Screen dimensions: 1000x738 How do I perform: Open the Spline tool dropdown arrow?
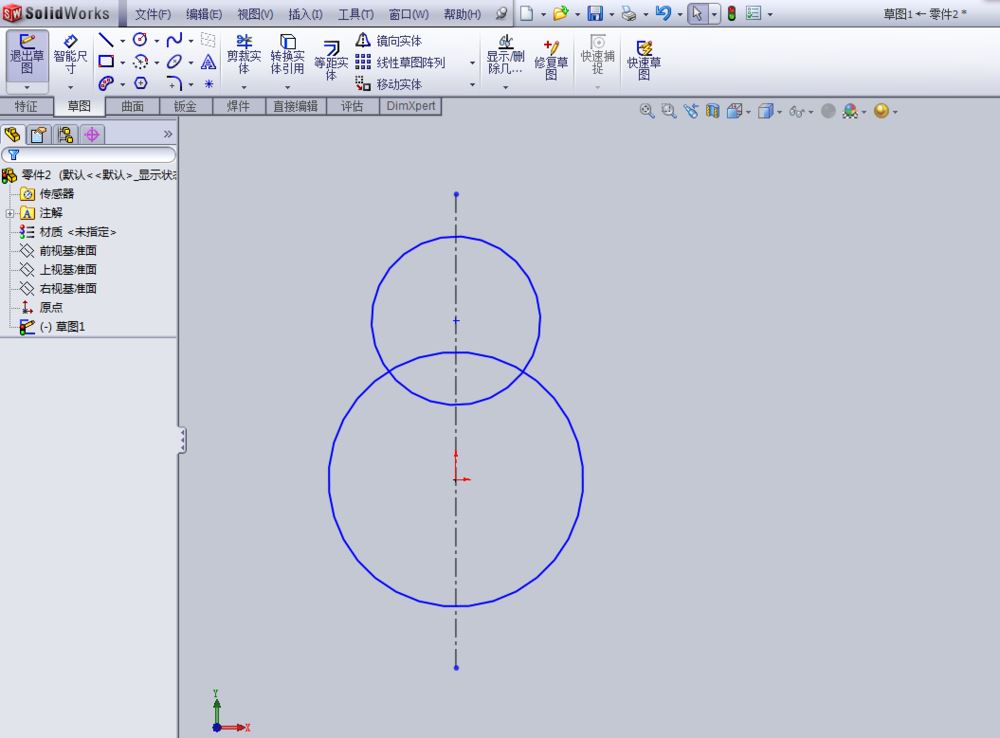(191, 41)
